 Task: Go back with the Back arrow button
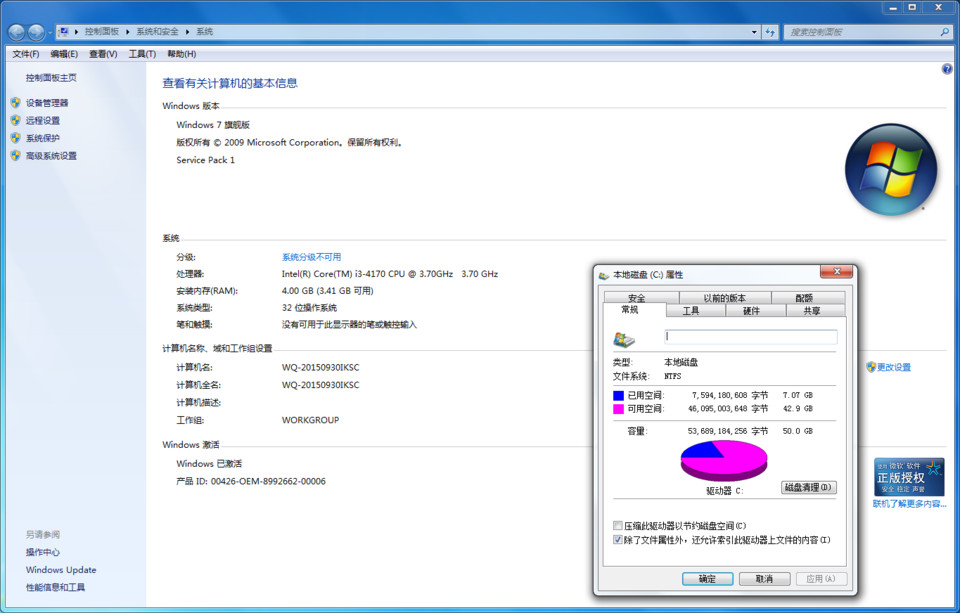tap(17, 32)
